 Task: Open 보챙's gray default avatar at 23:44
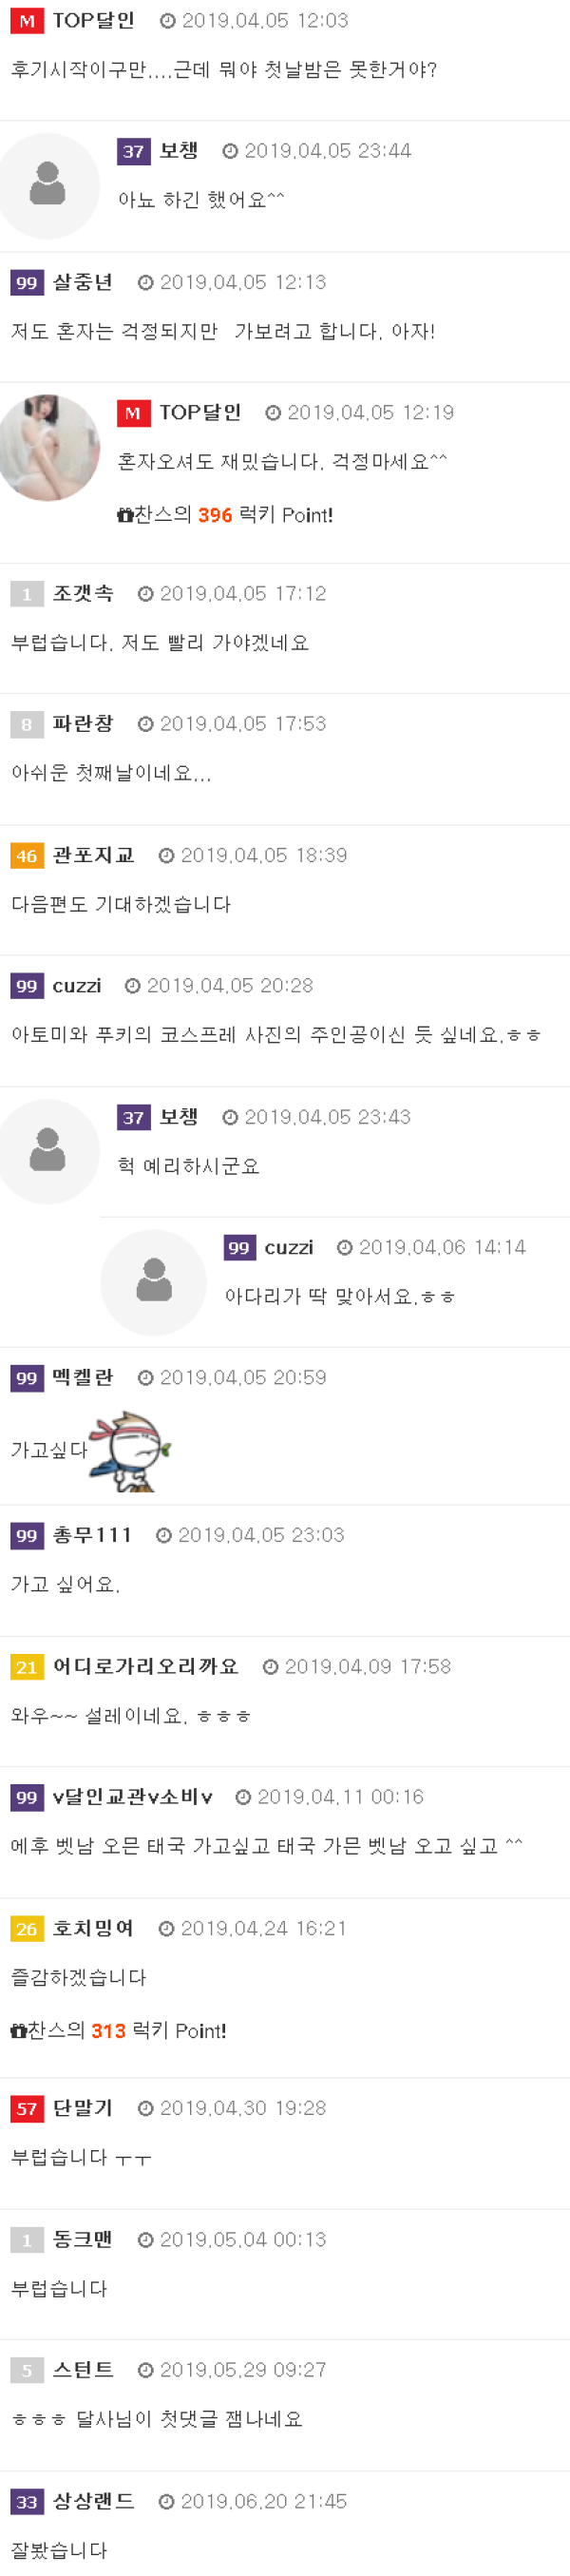coord(47,185)
